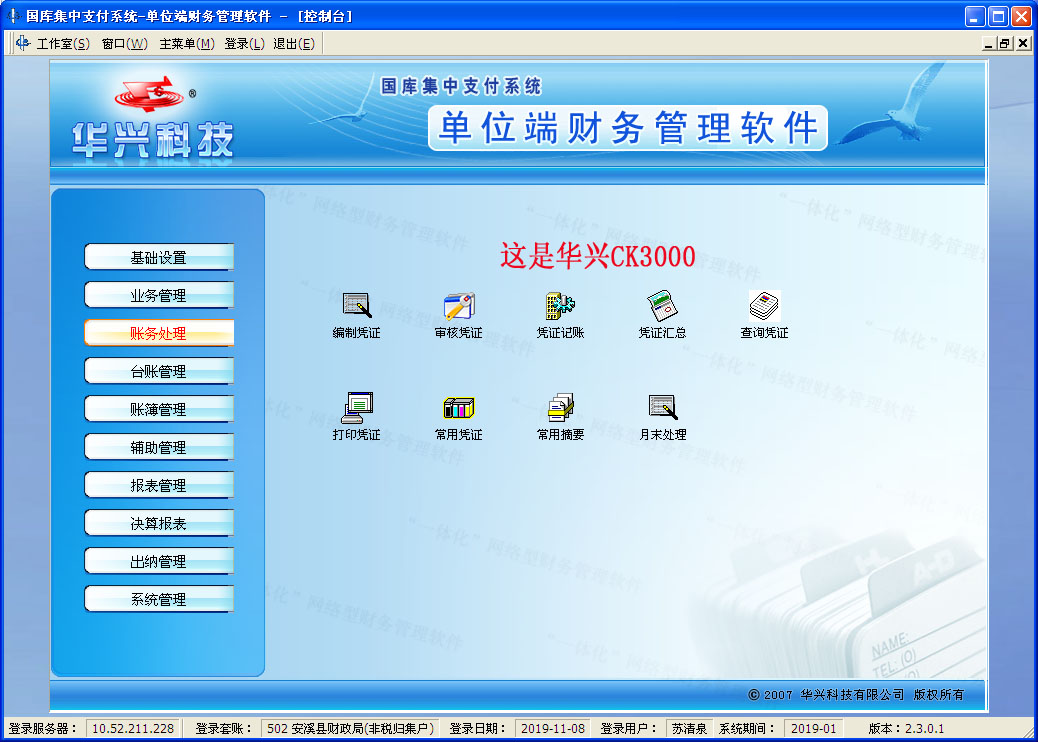Open the 窗口(W) menu
Screen dimensions: 1038x742
(x=124, y=44)
